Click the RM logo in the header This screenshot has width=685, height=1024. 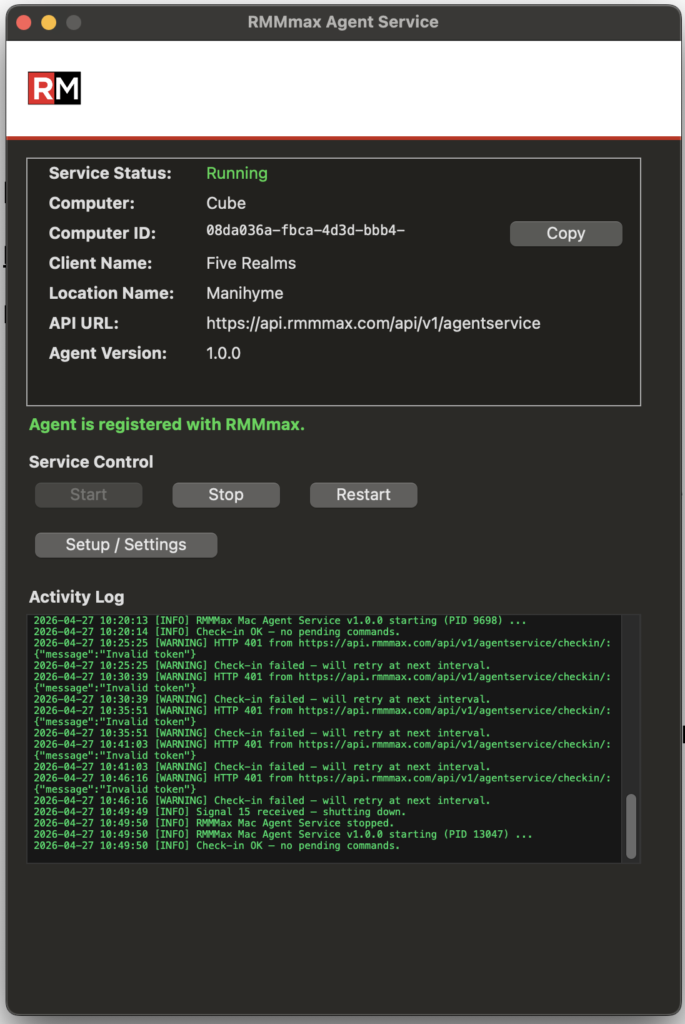click(54, 88)
